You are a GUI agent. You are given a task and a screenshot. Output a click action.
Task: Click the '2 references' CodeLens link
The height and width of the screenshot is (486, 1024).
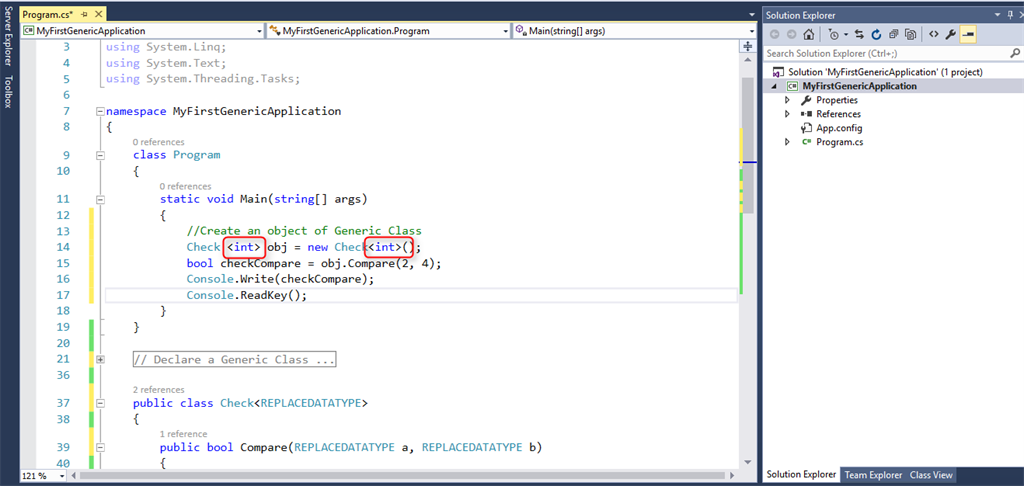pos(158,389)
